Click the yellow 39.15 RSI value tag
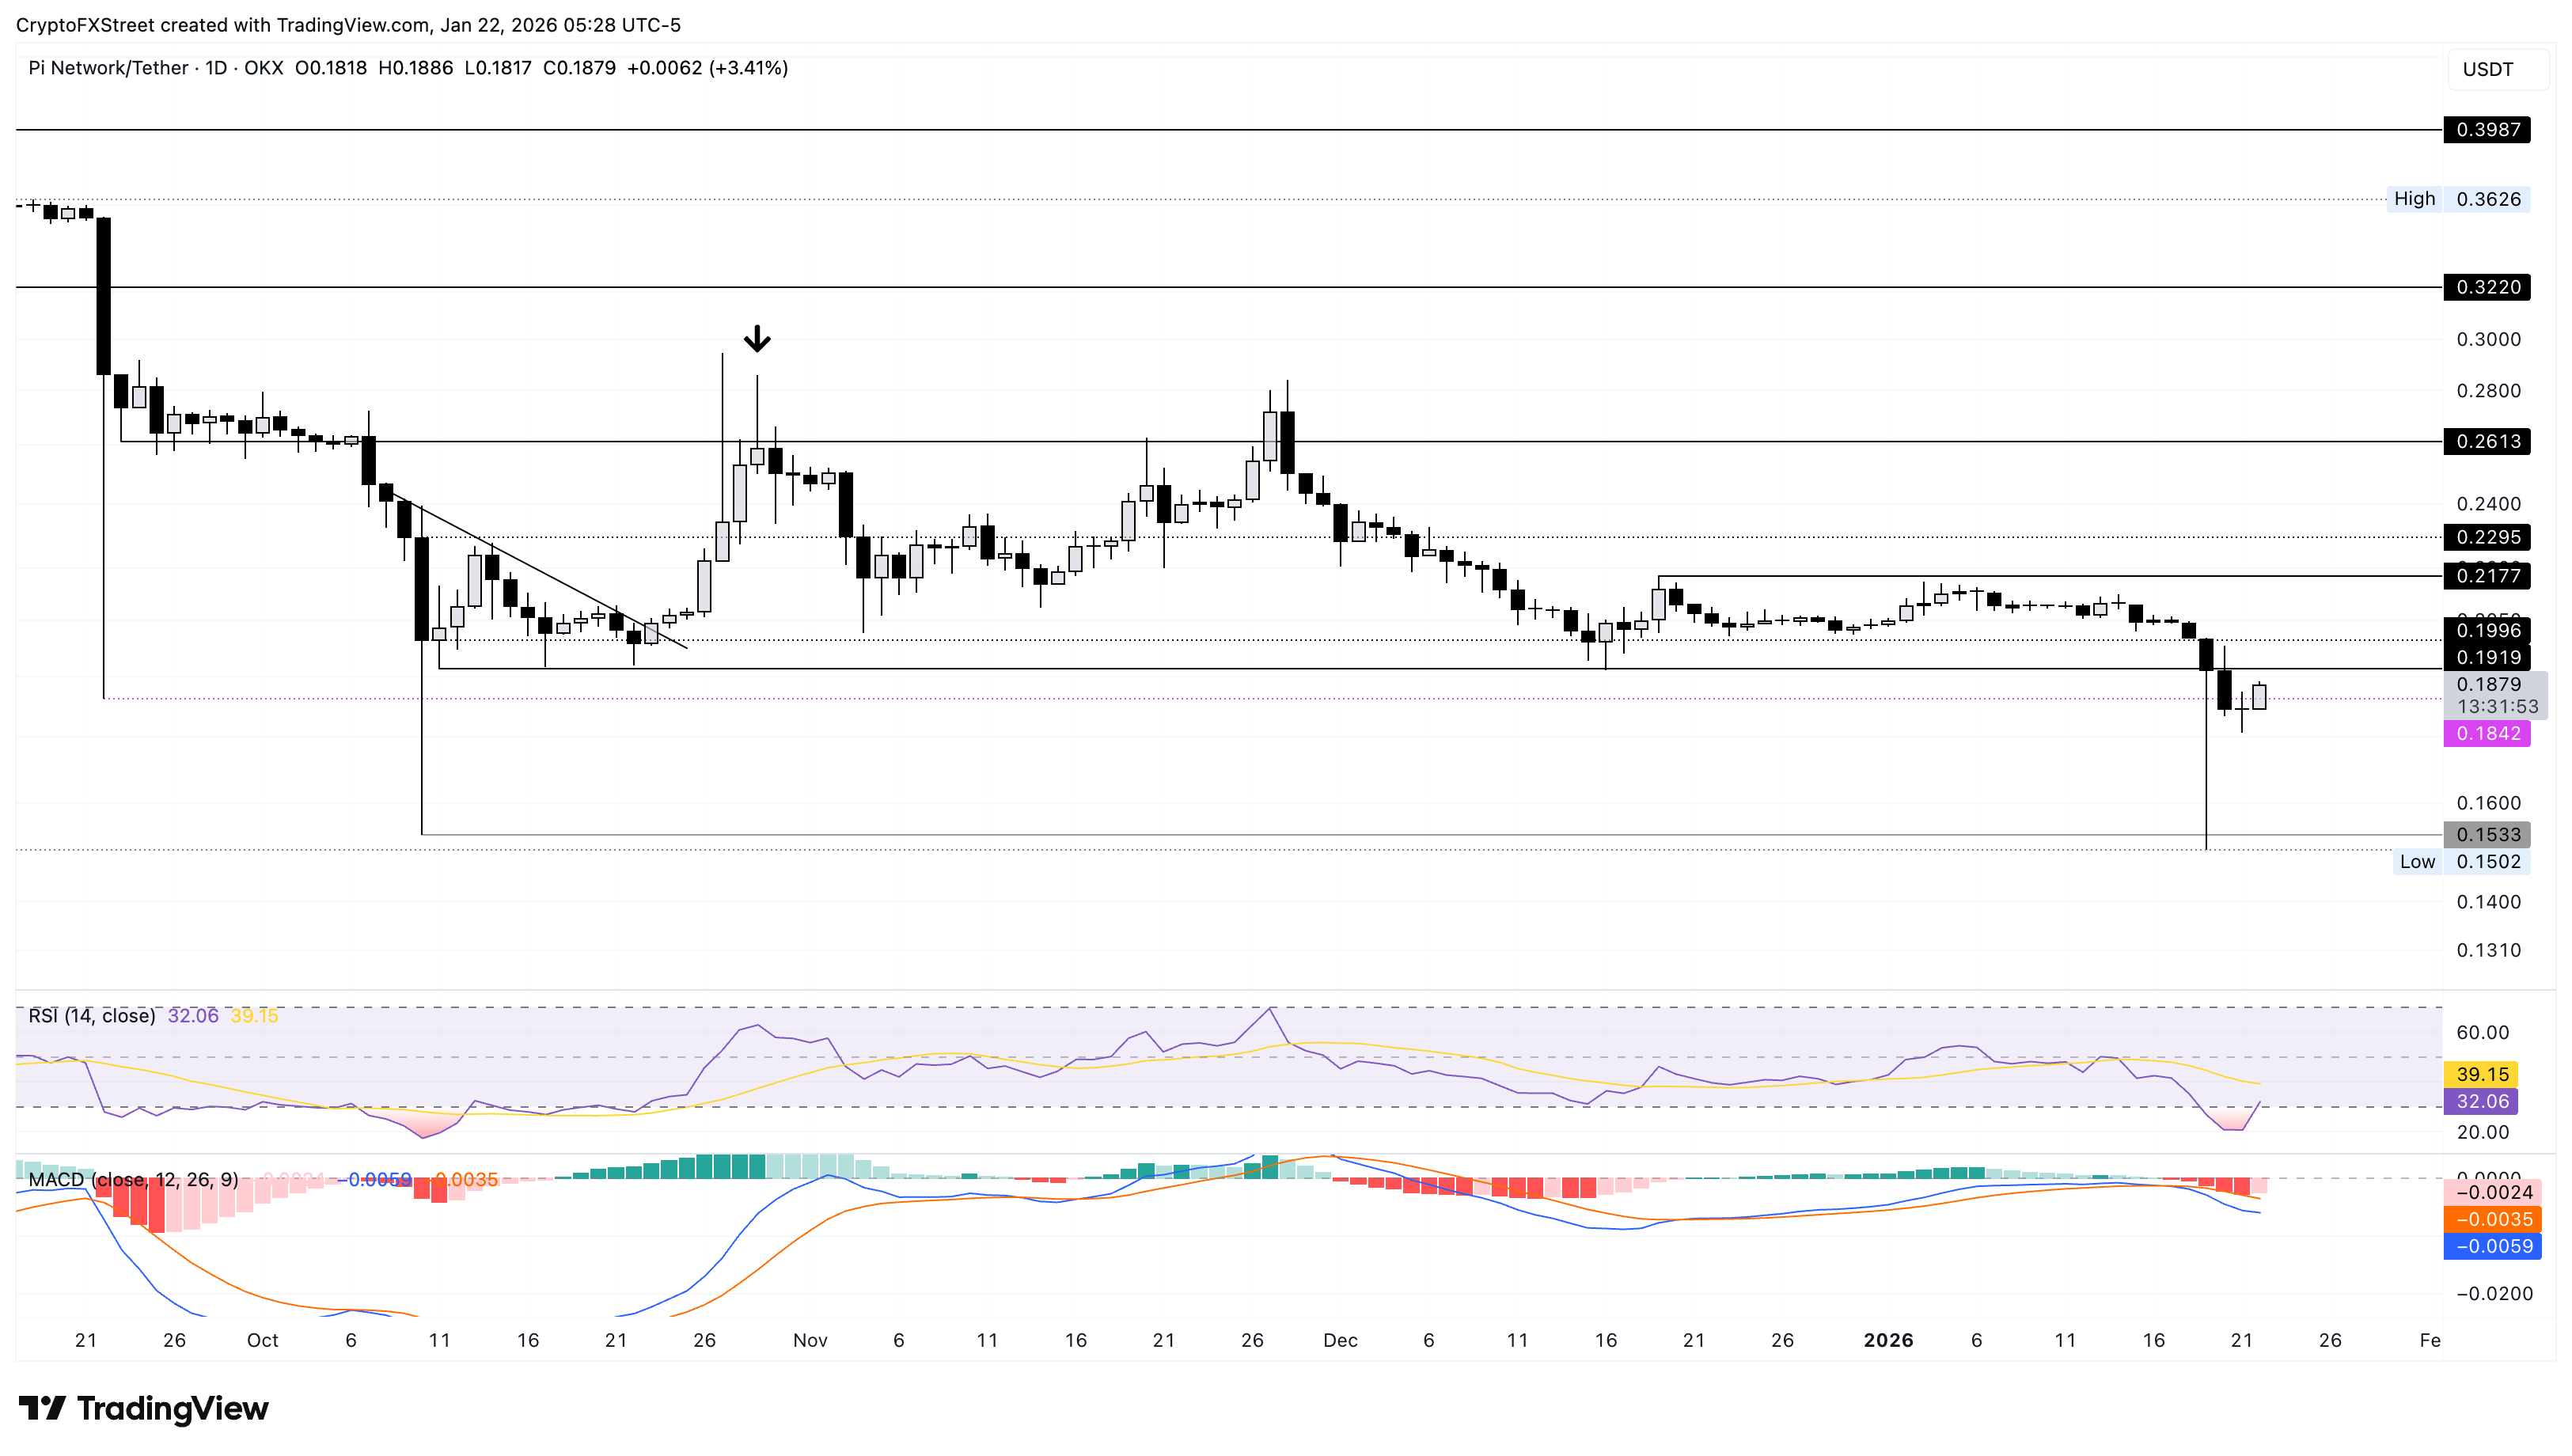This screenshot has height=1456, width=2572. [x=2481, y=1074]
